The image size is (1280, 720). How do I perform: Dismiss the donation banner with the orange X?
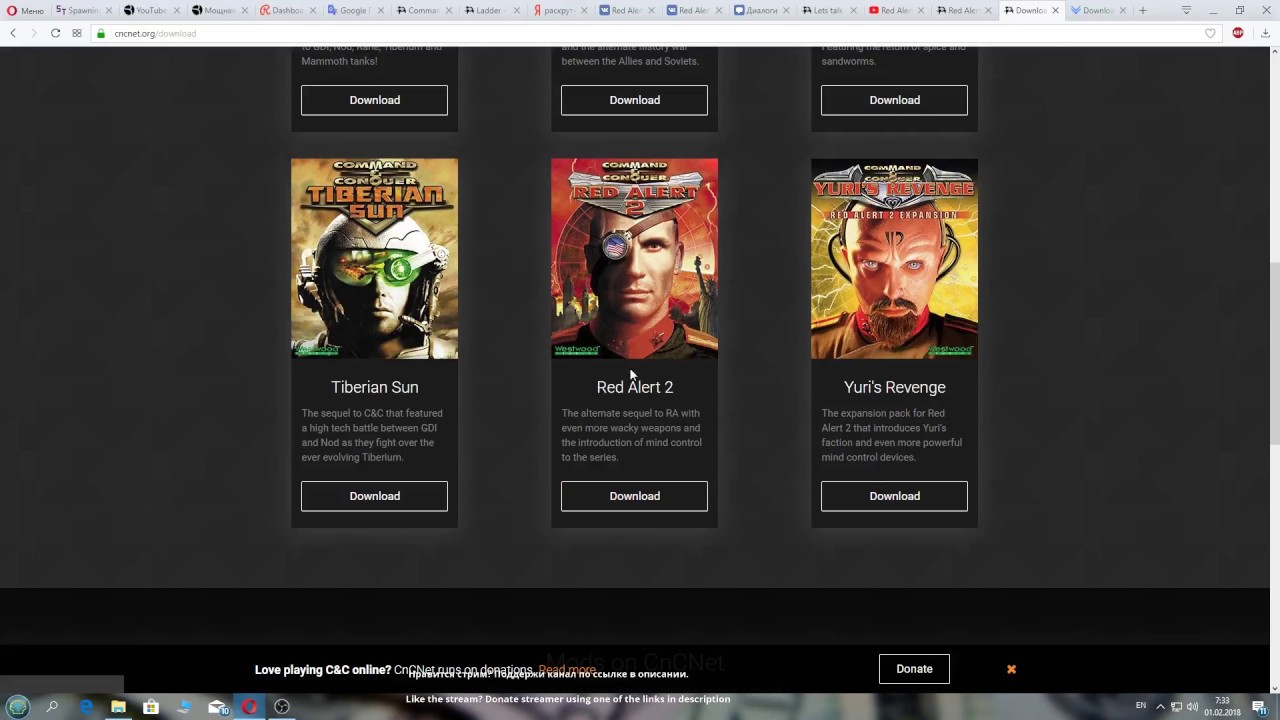[1011, 669]
